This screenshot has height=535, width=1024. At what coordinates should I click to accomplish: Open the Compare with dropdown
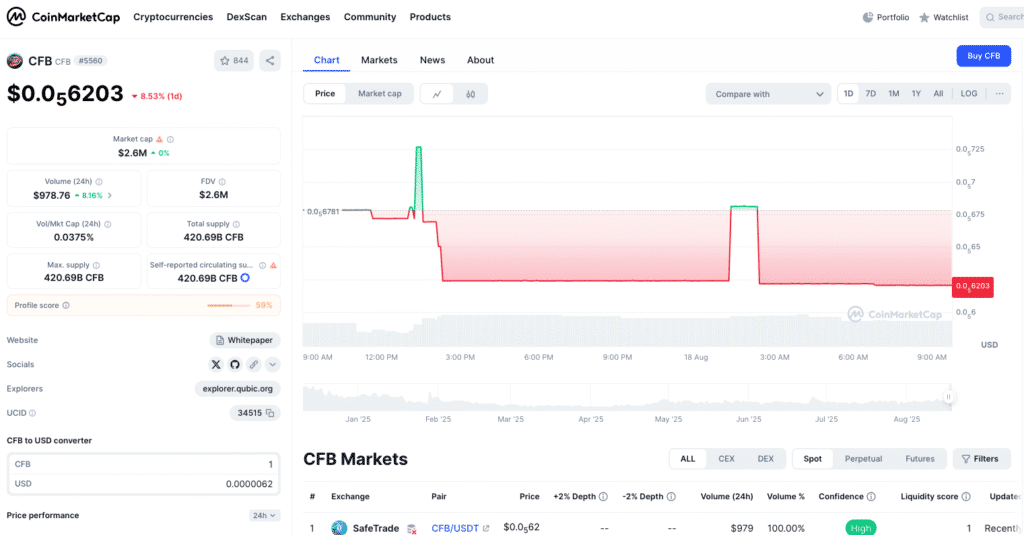pyautogui.click(x=767, y=94)
